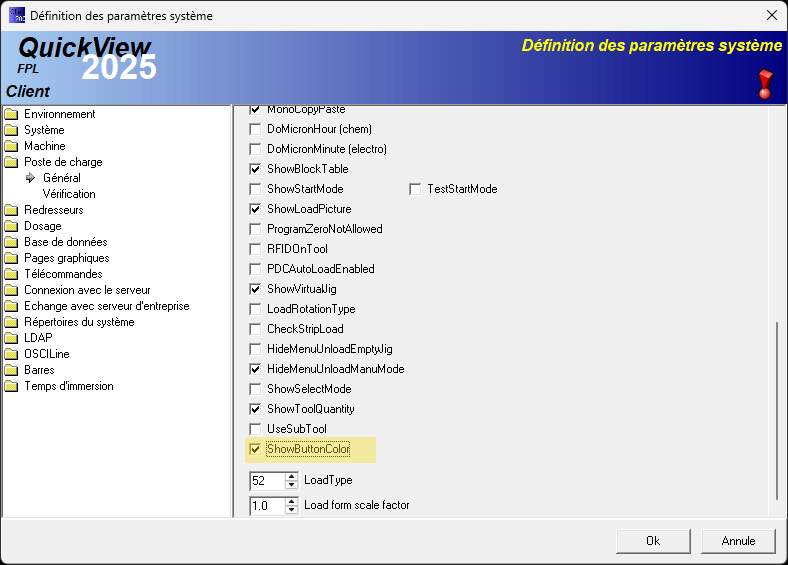Viewport: 788px width, 565px height.
Task: Enable the DoMicronMinute (electro) checkbox
Action: pyautogui.click(x=255, y=149)
